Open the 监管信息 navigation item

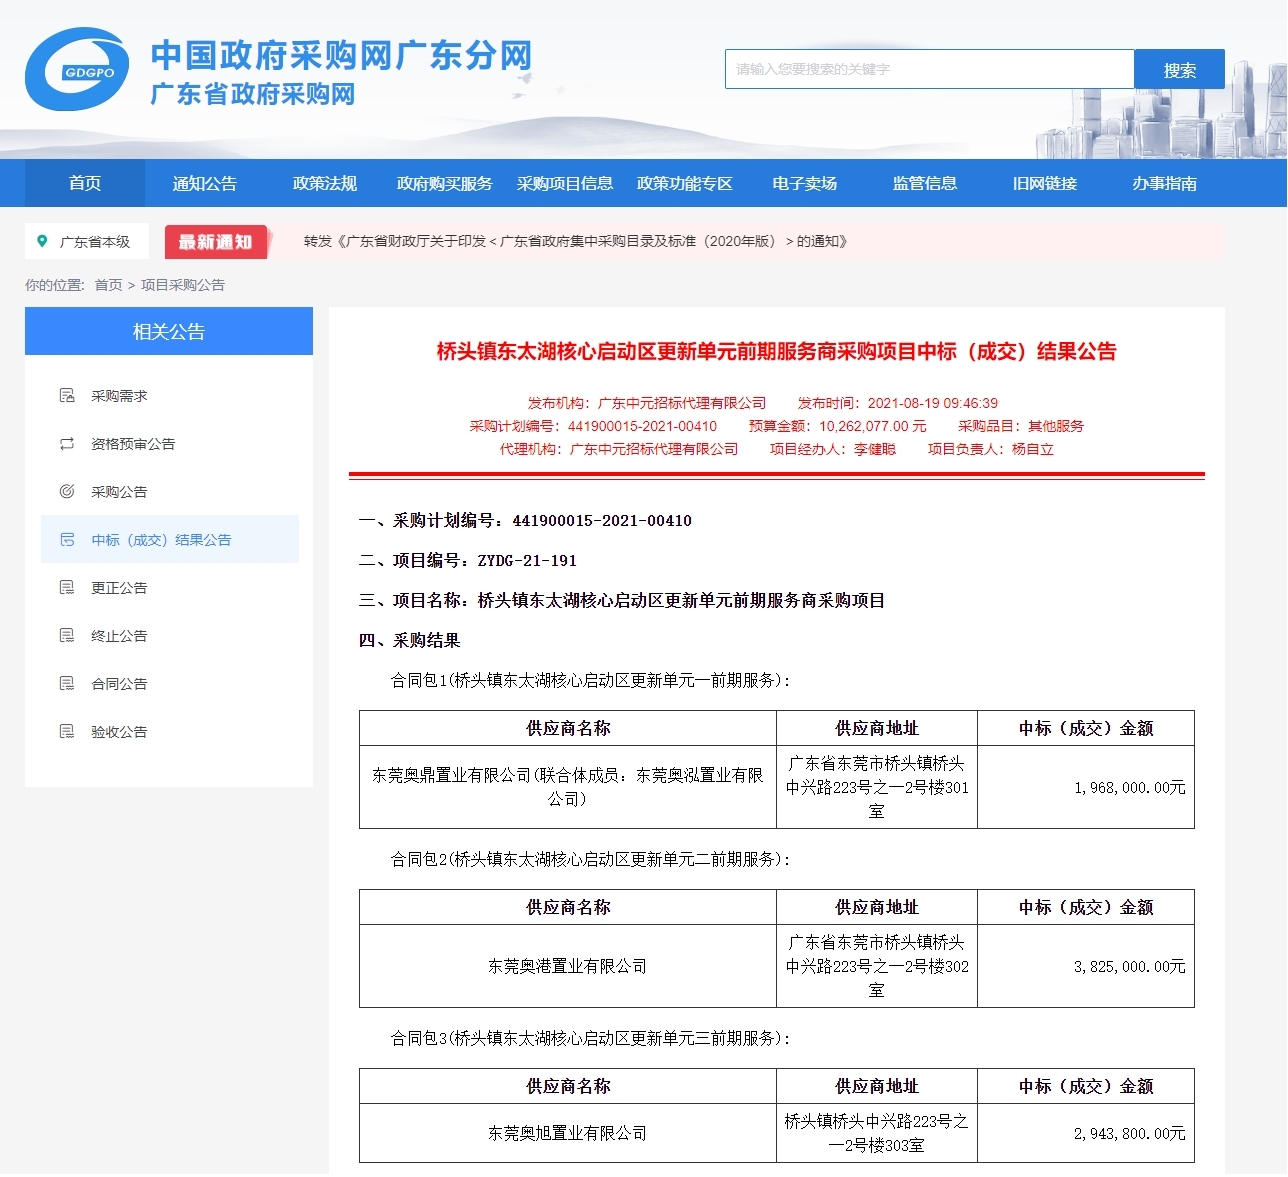(923, 183)
